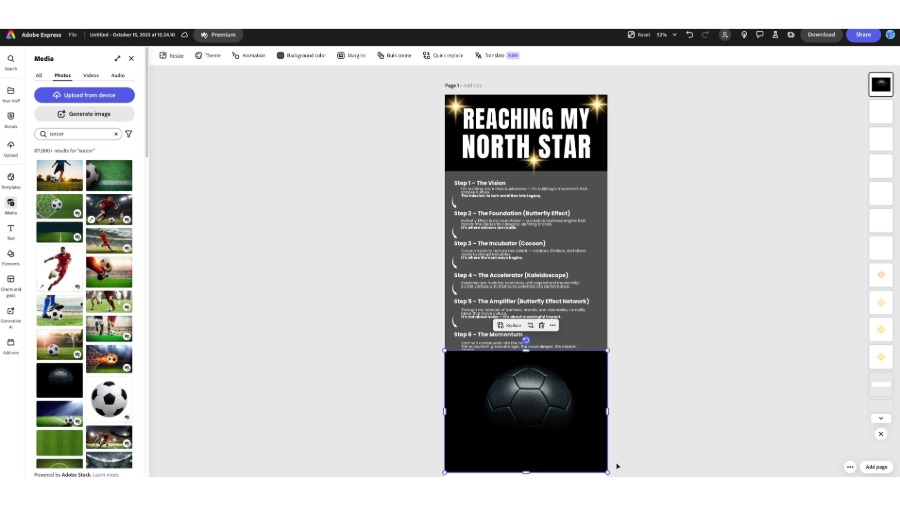Close the page thumbnails strip
This screenshot has width=900, height=506.
pos(881,434)
